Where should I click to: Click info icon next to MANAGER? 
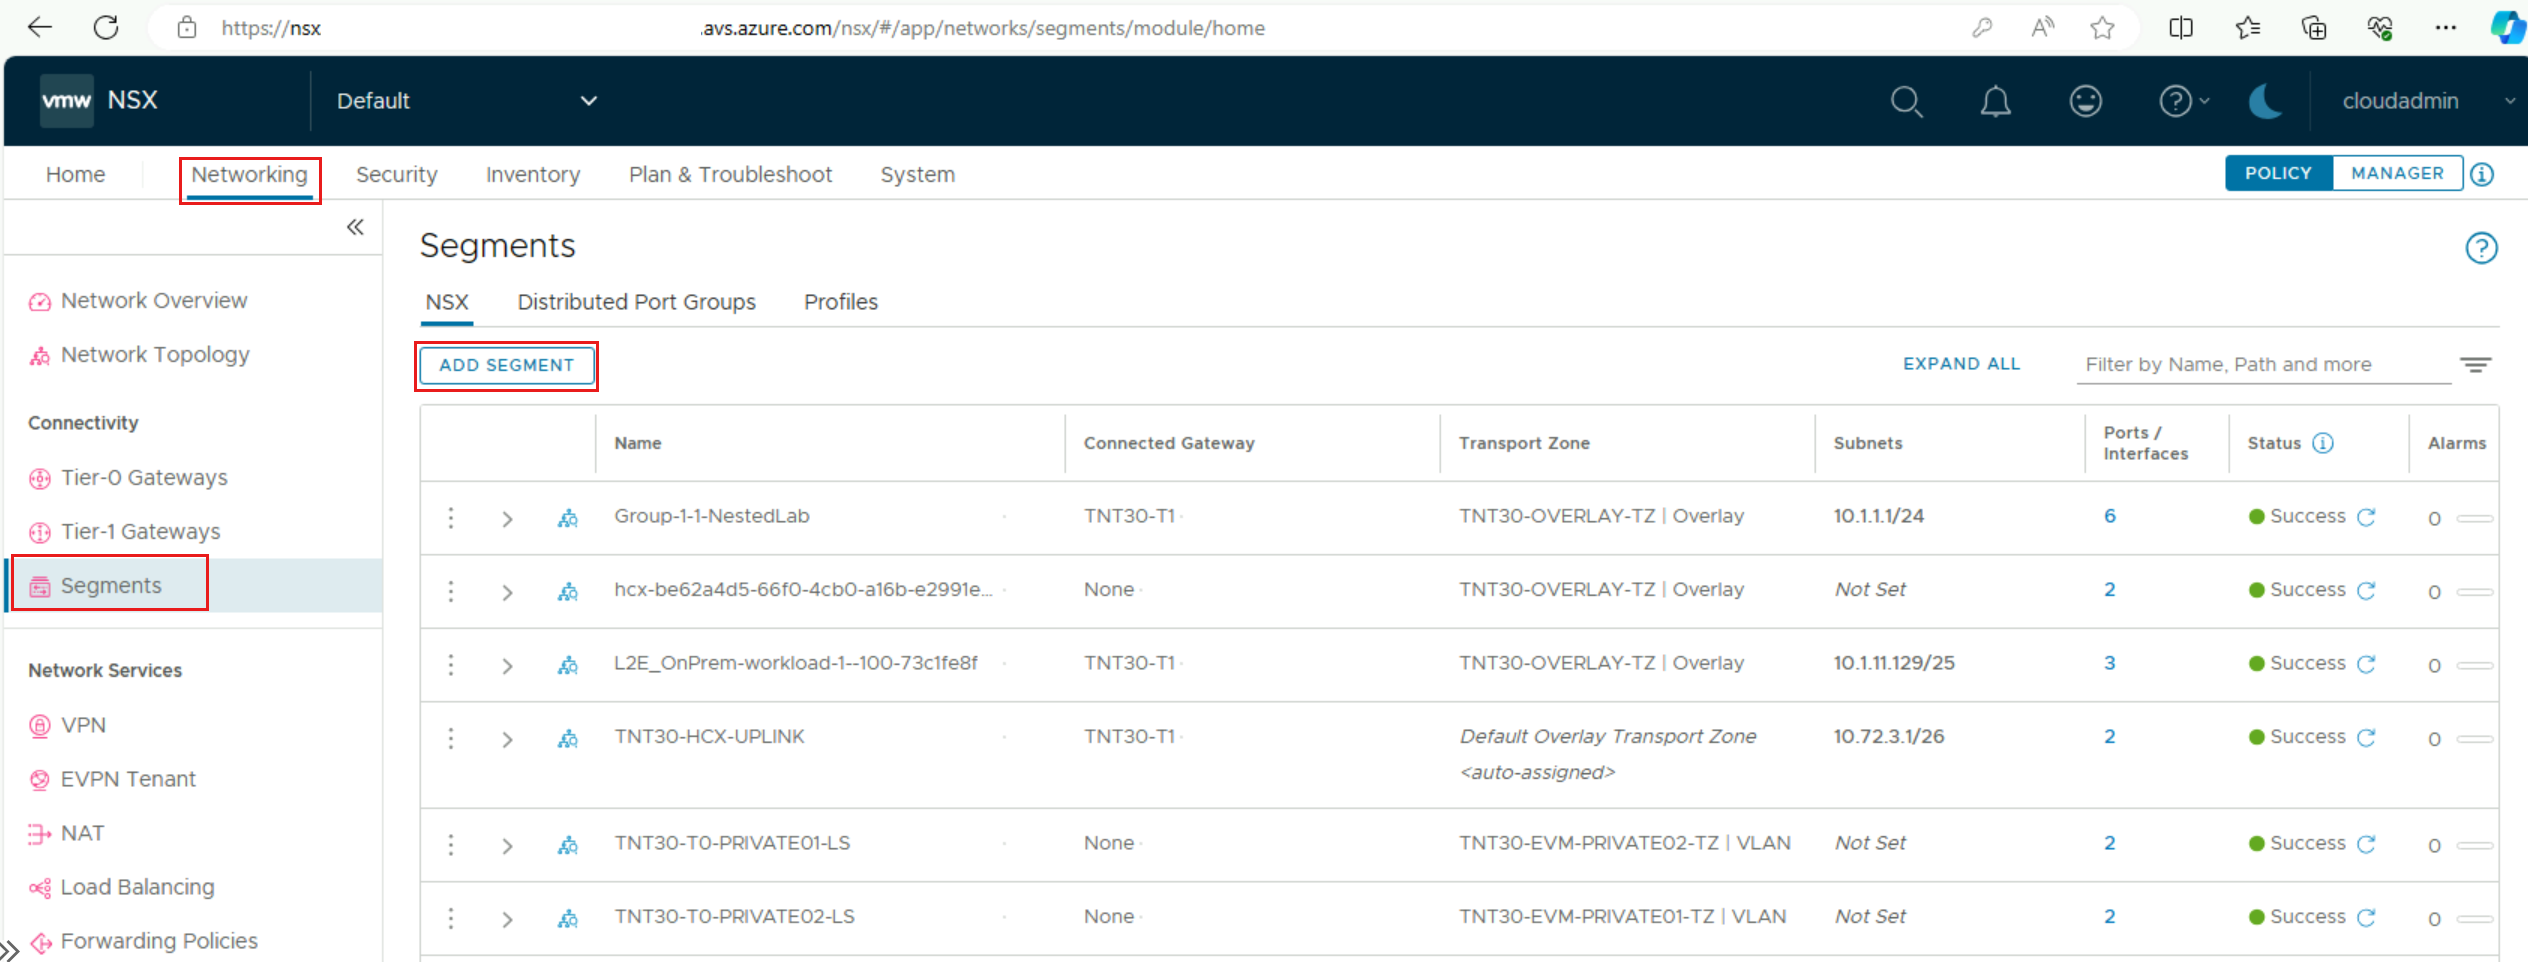tap(2482, 174)
